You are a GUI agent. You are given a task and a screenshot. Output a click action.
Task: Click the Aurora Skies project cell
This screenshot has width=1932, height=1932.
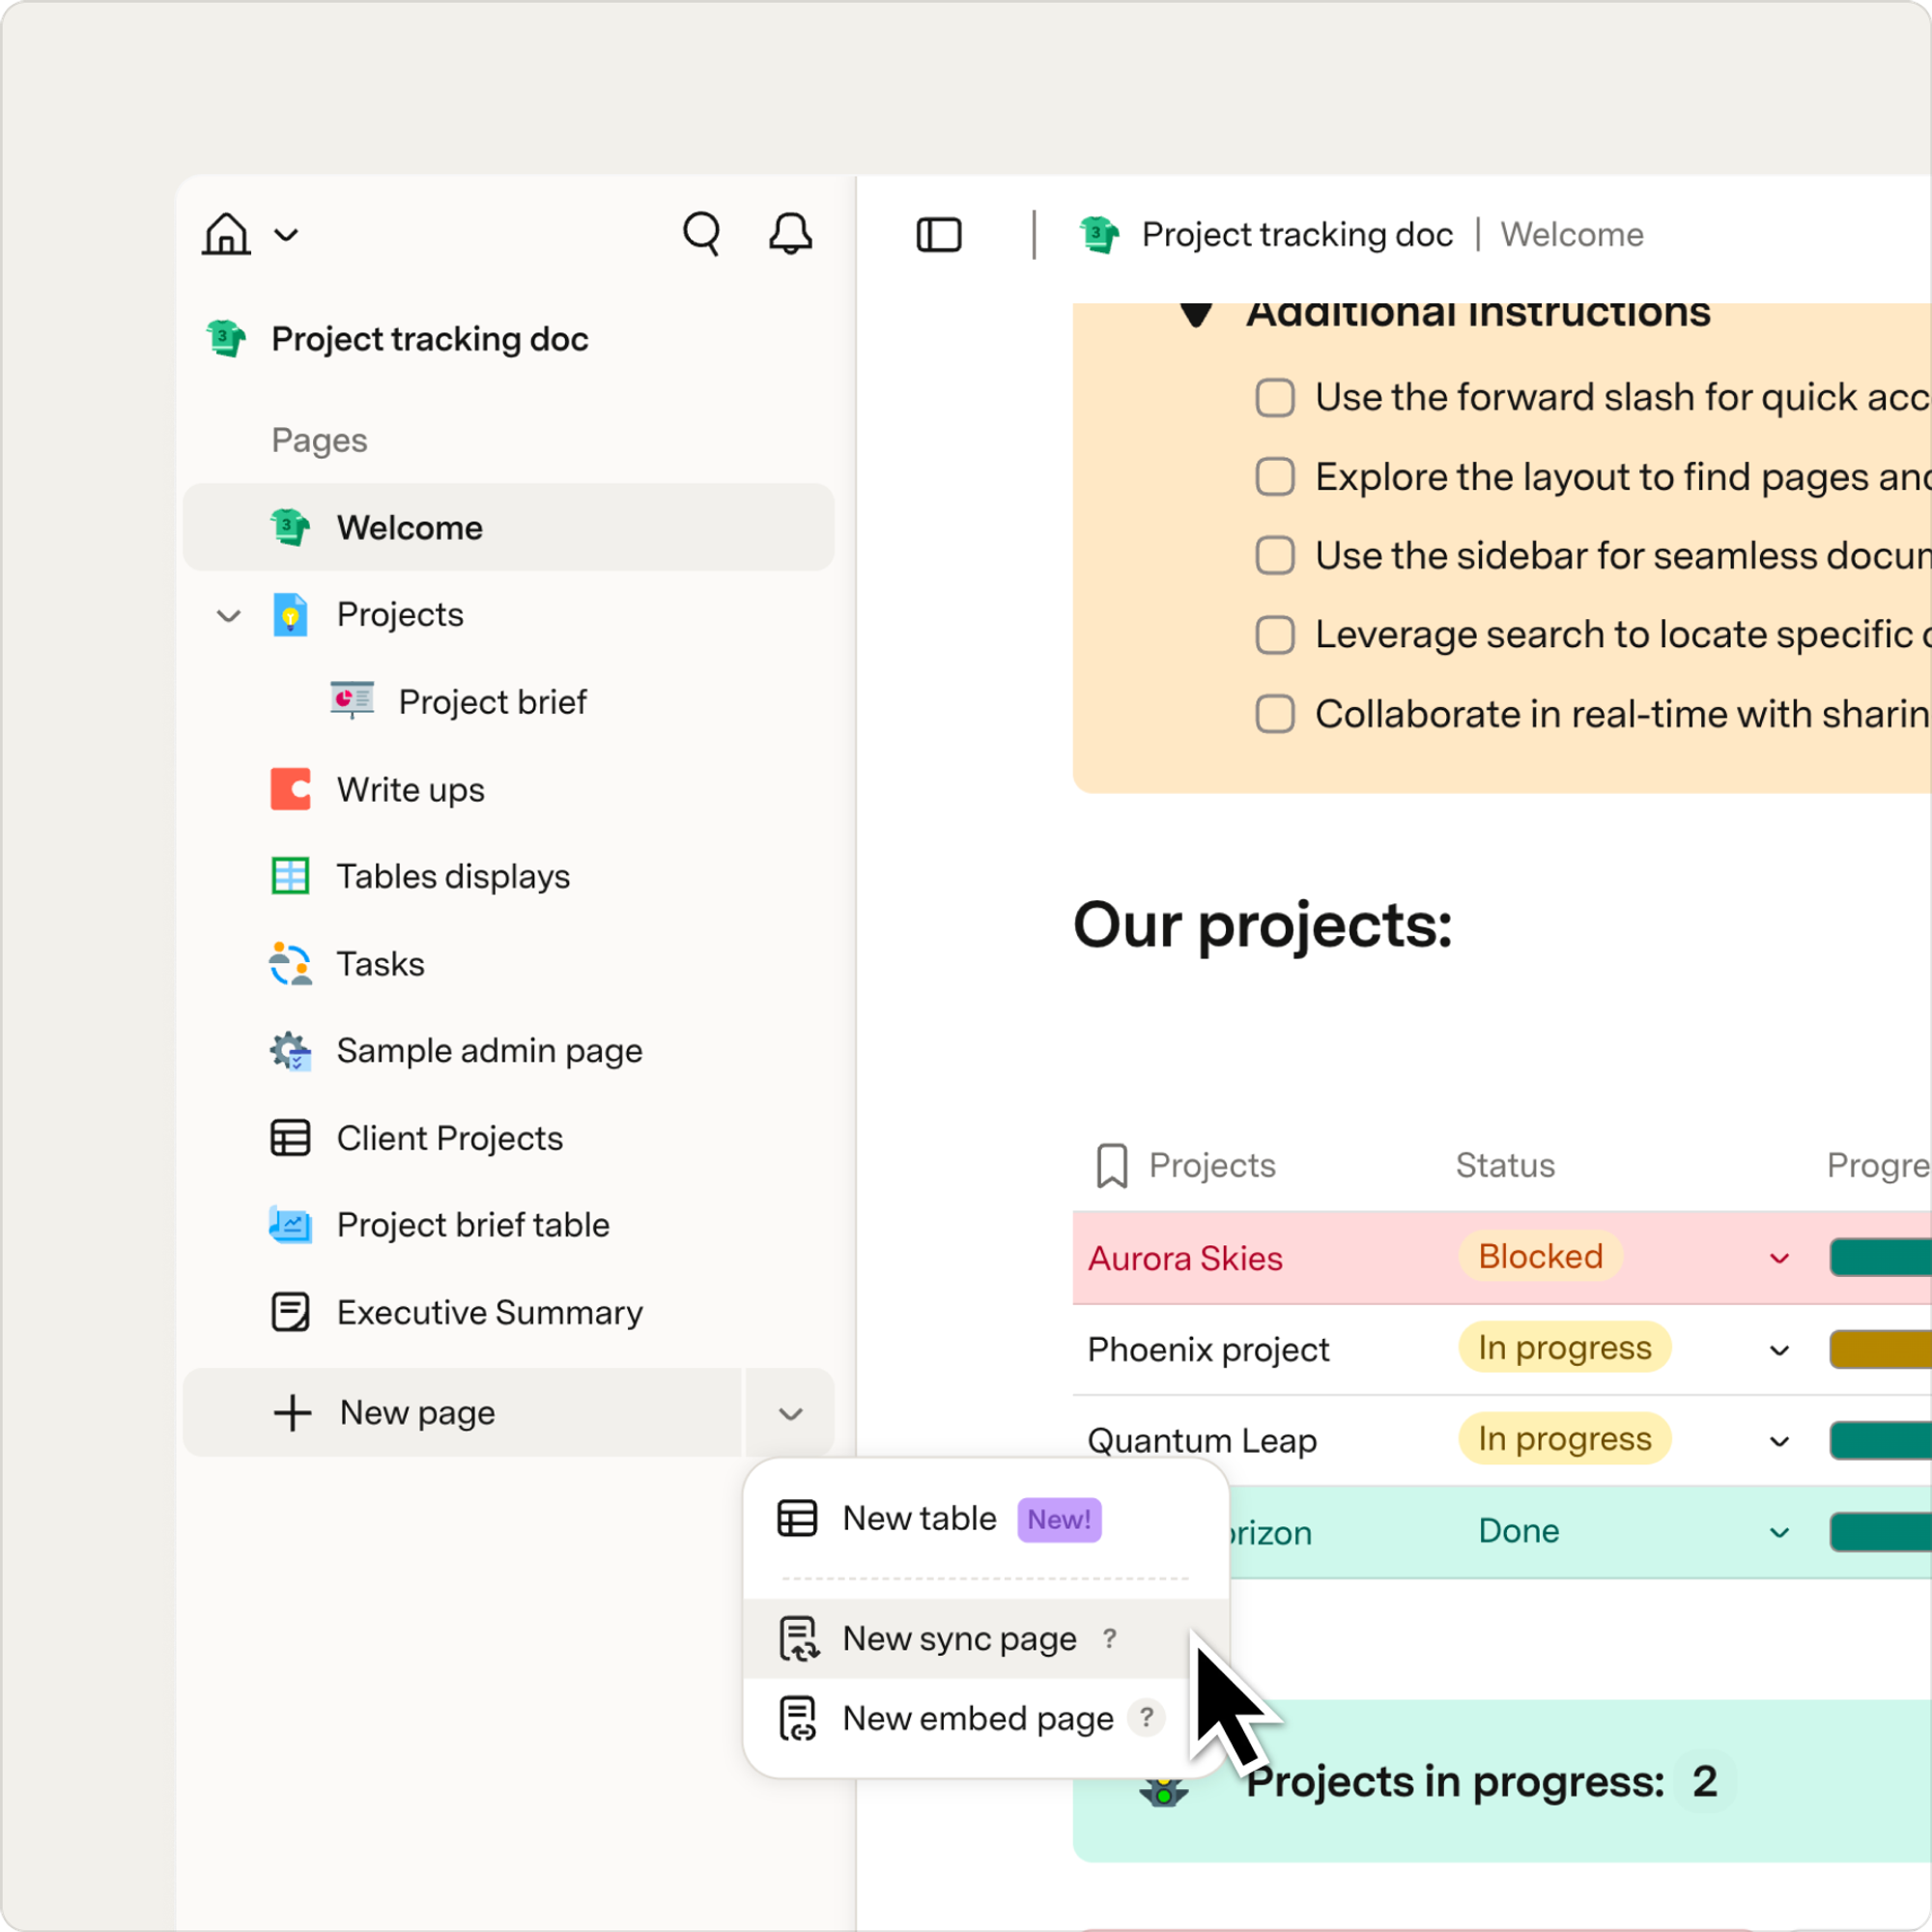tap(1185, 1258)
